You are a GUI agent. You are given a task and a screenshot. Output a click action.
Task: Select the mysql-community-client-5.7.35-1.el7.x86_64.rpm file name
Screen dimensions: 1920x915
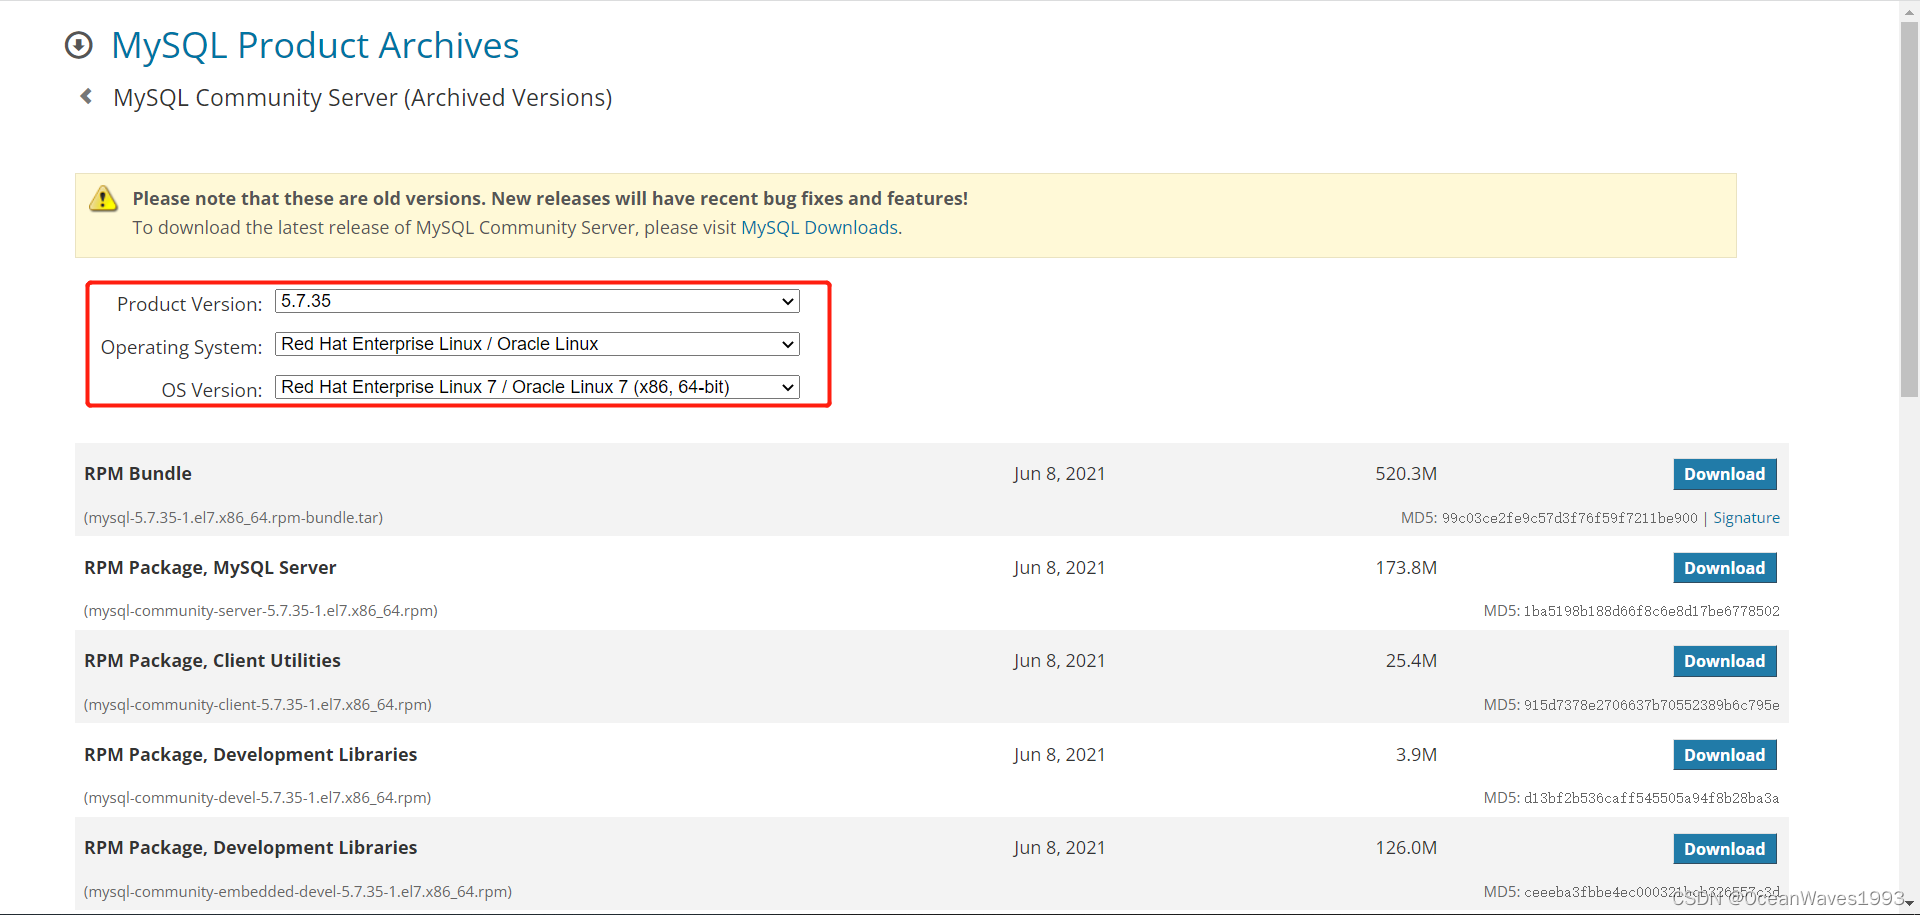pos(258,705)
